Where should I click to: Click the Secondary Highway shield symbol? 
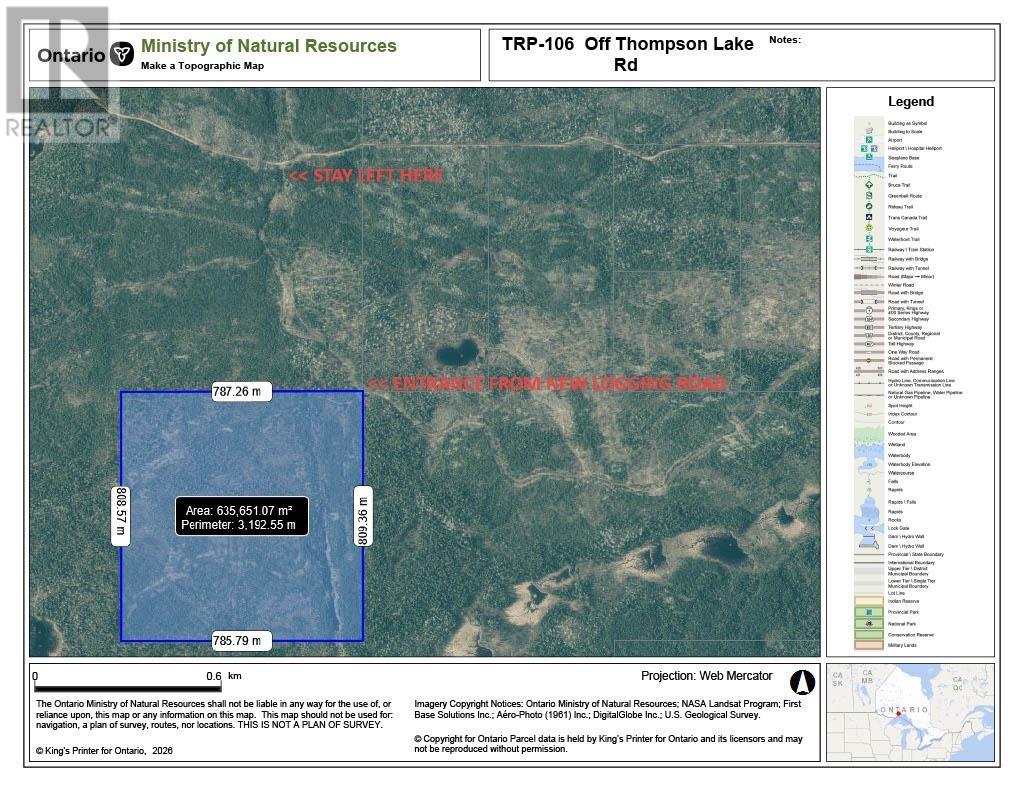pyautogui.click(x=869, y=319)
